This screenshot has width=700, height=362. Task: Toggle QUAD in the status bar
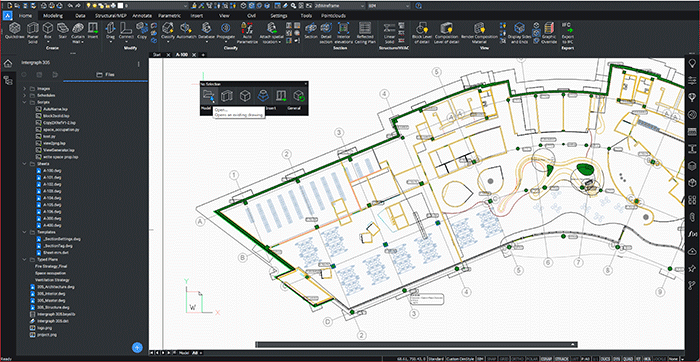coord(628,359)
